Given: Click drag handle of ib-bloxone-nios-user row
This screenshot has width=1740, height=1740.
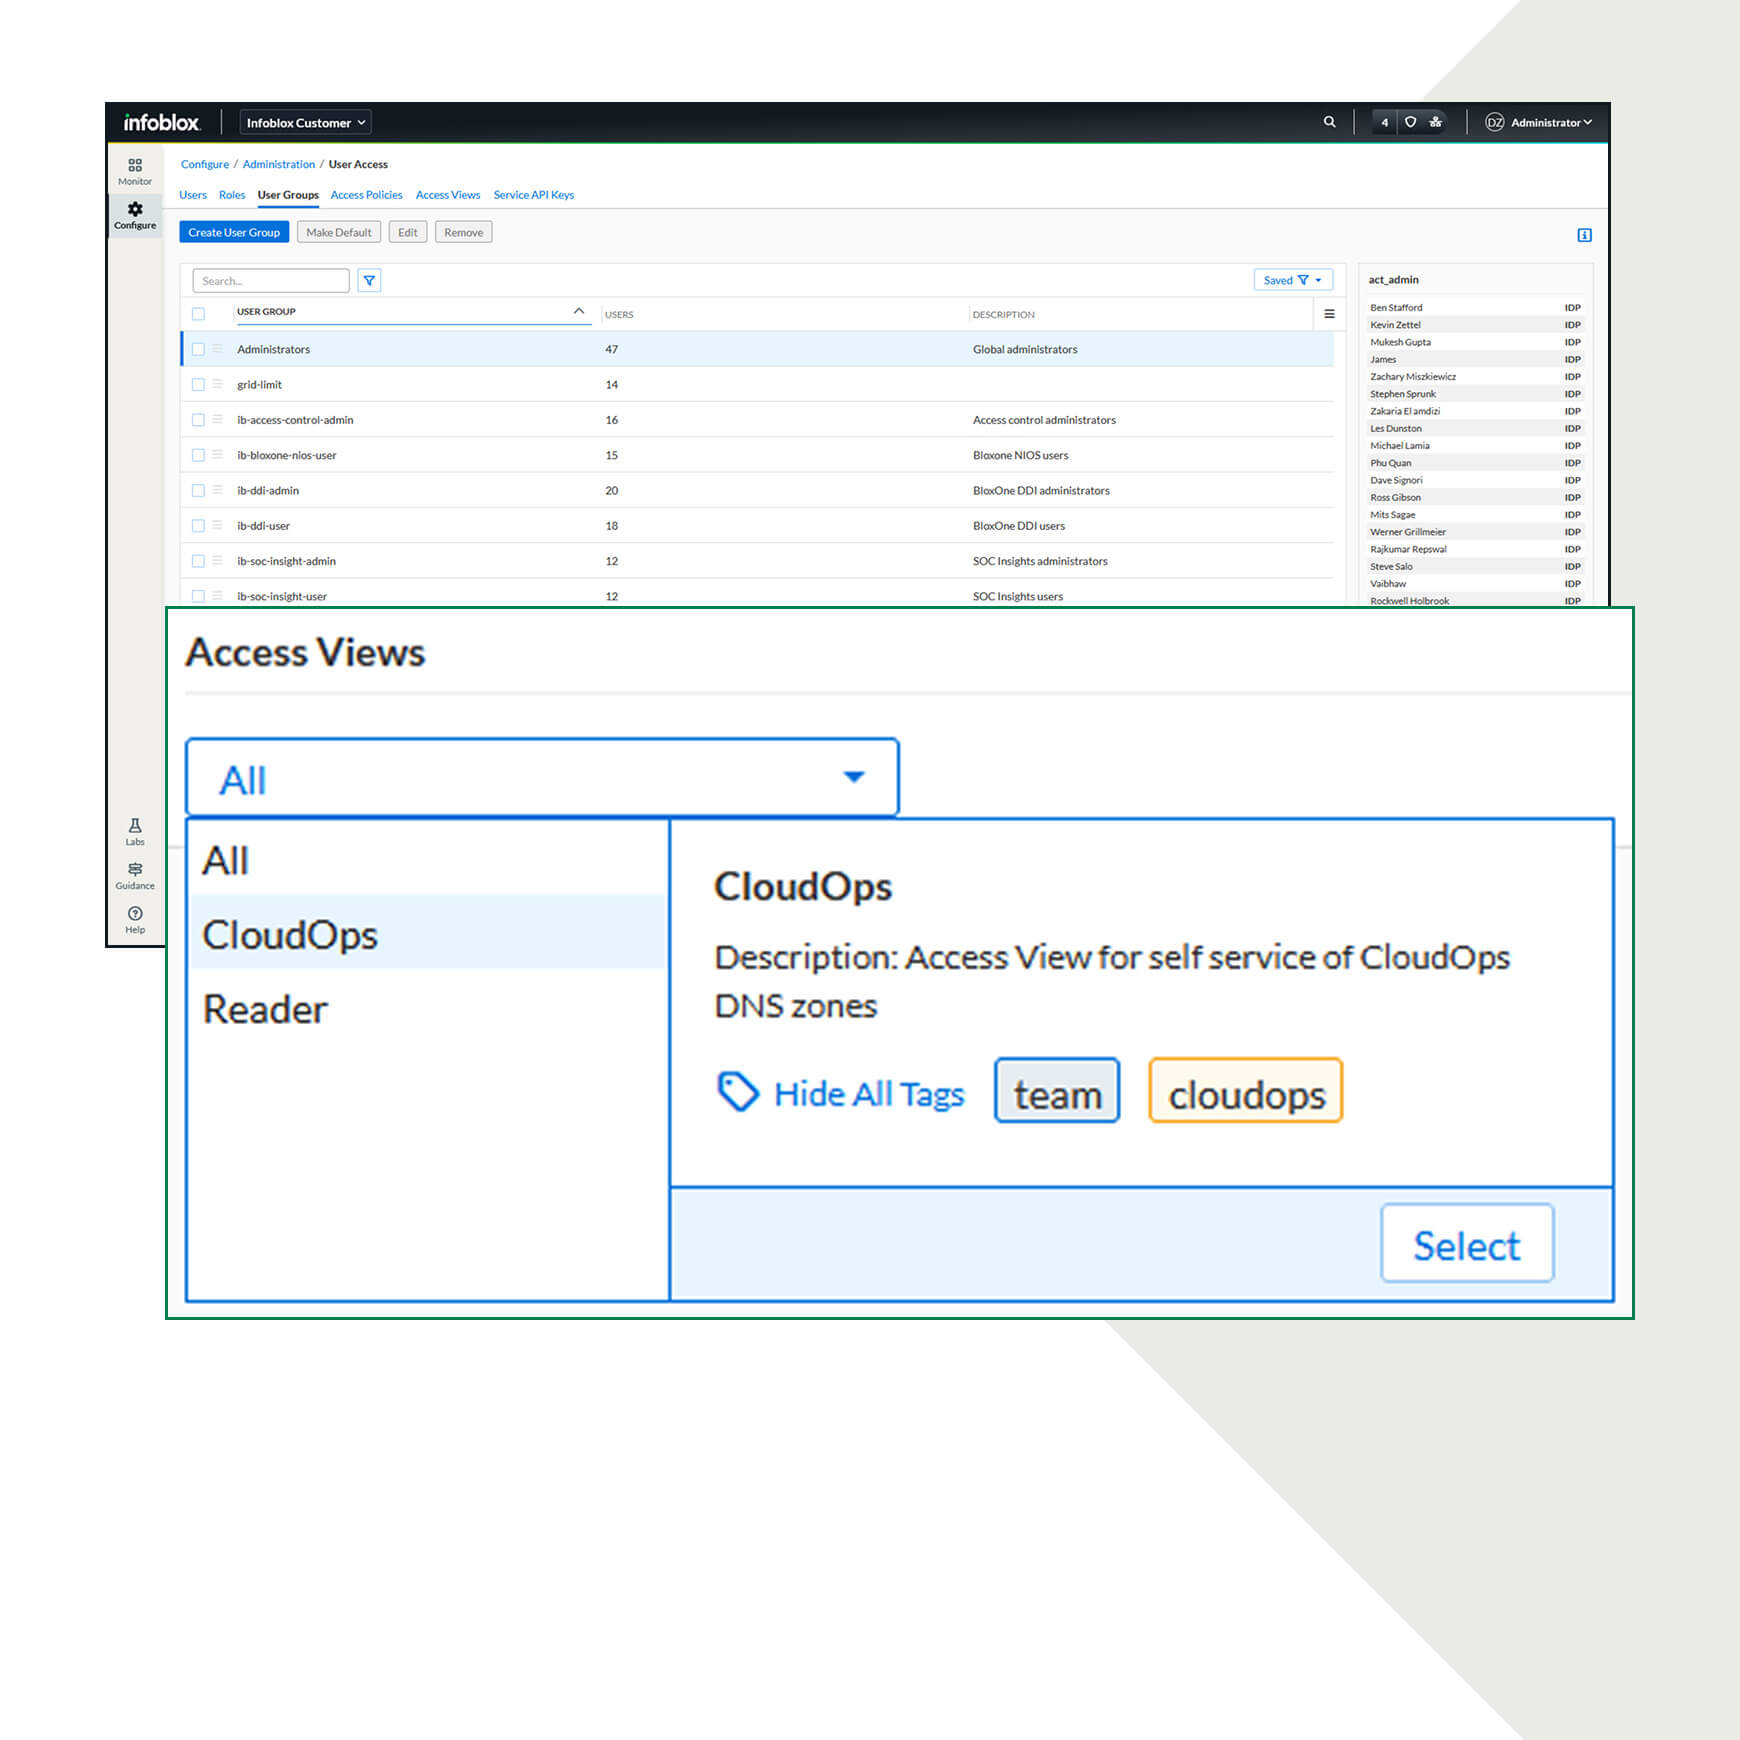Looking at the screenshot, I should pos(217,454).
